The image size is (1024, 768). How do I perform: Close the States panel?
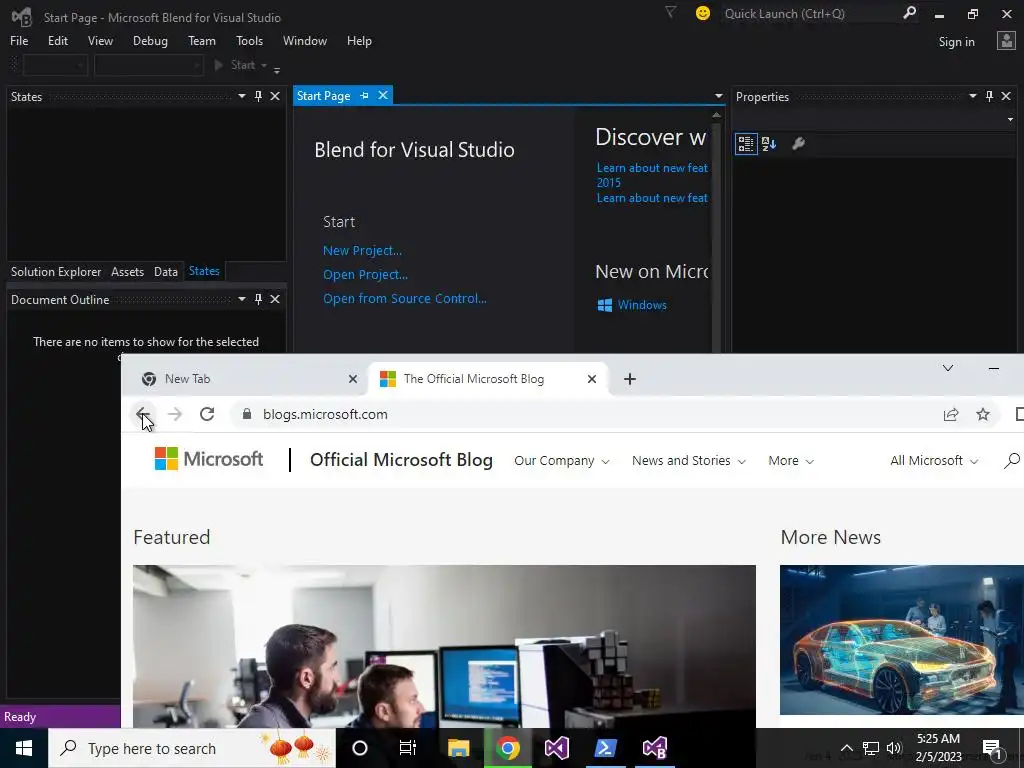point(275,96)
